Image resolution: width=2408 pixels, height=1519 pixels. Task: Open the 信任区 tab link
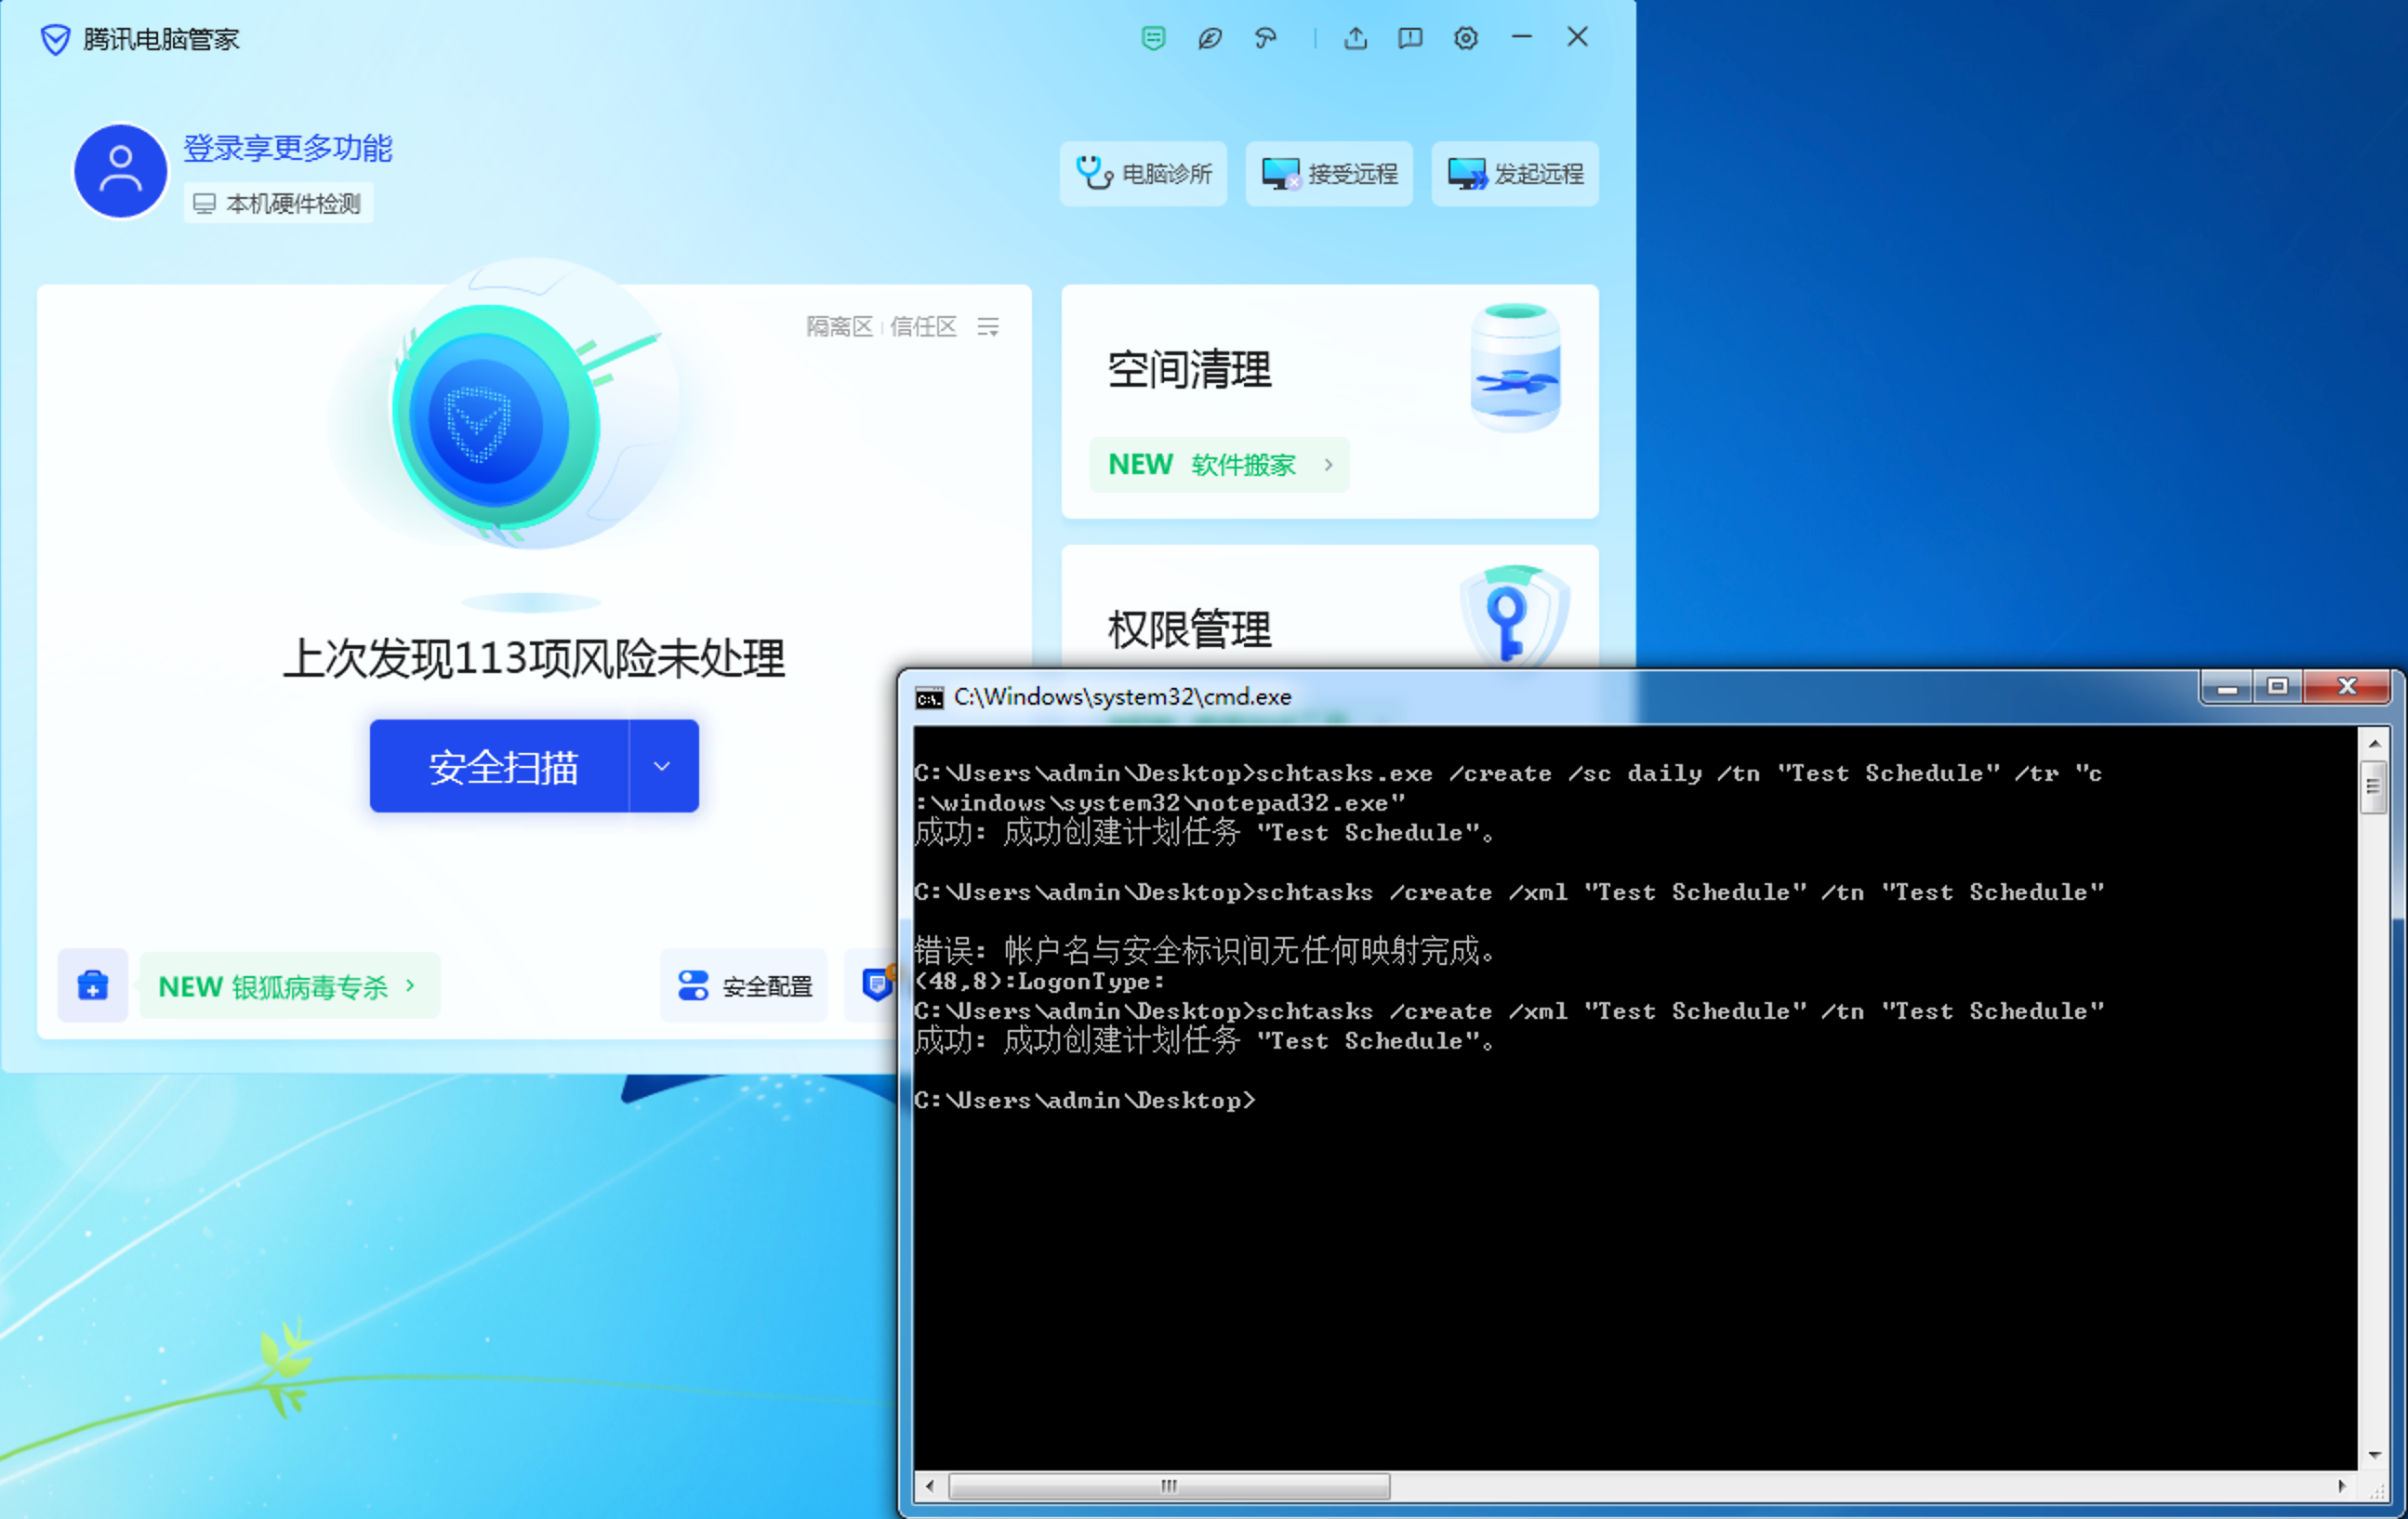click(x=922, y=327)
